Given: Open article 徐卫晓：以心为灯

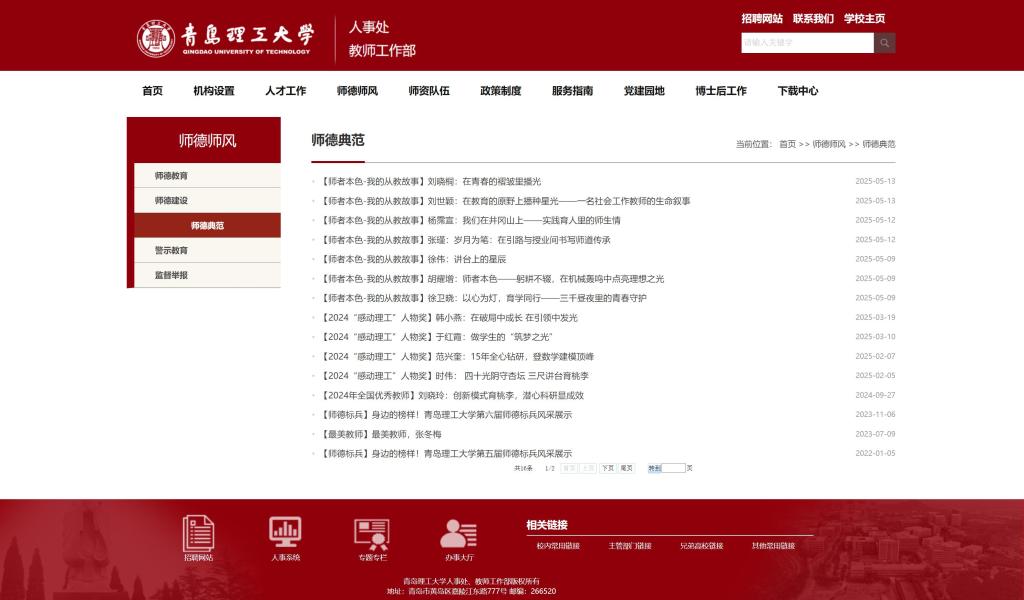Looking at the screenshot, I should (483, 298).
